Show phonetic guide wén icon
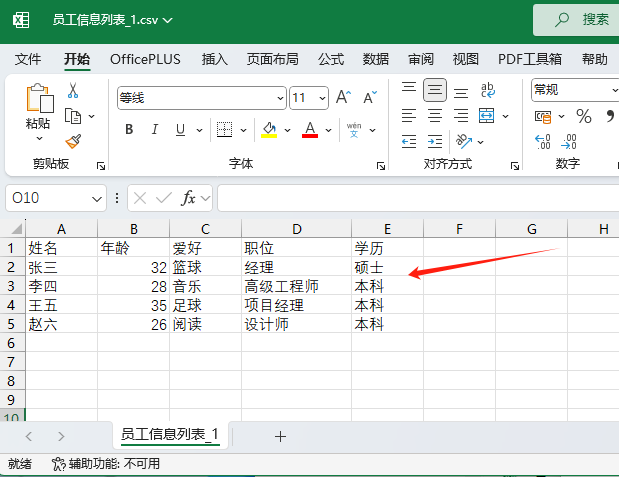619x477 pixels. (x=354, y=130)
